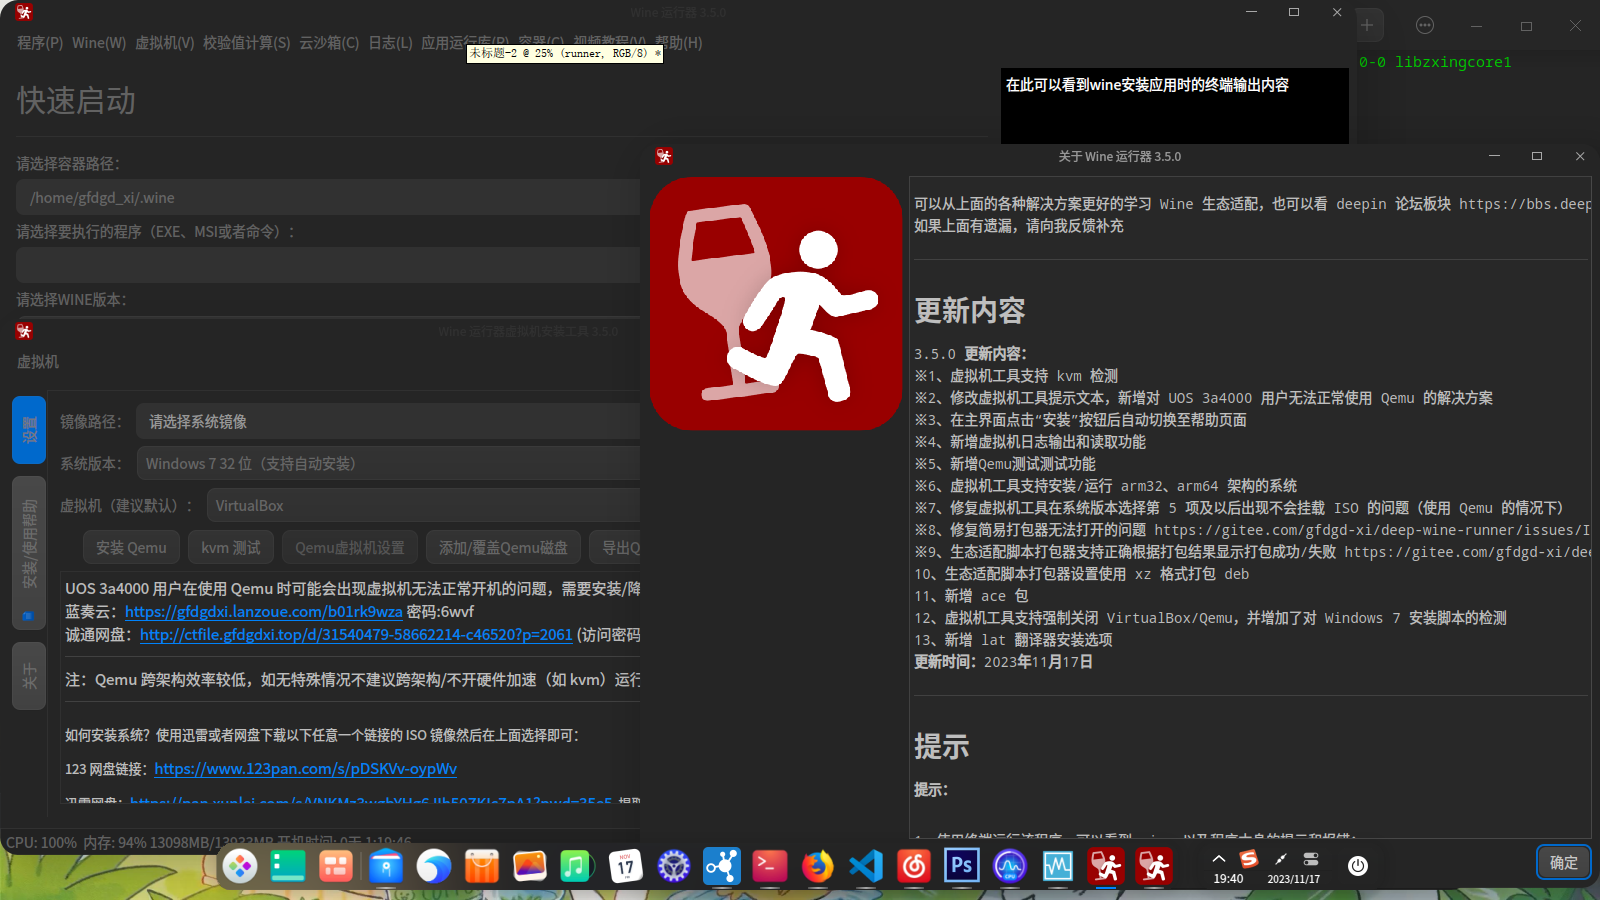
Task: Click the 2023/11/17 date in the dock
Action: [1293, 879]
